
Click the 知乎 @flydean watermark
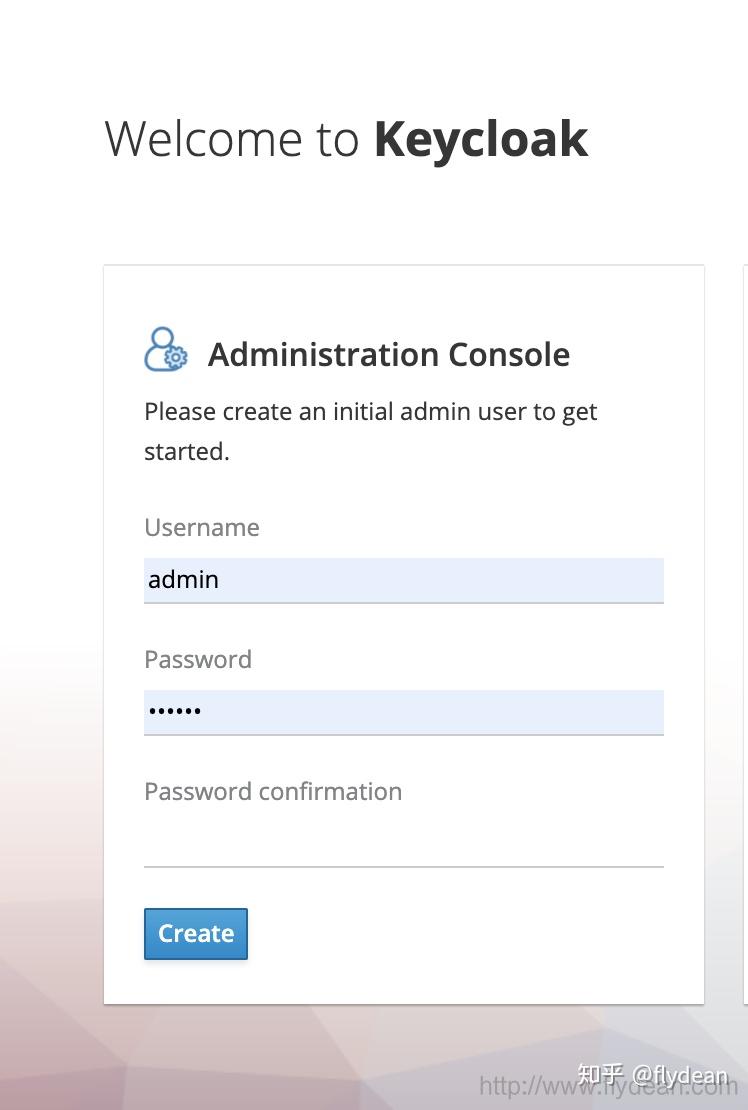[x=652, y=1075]
